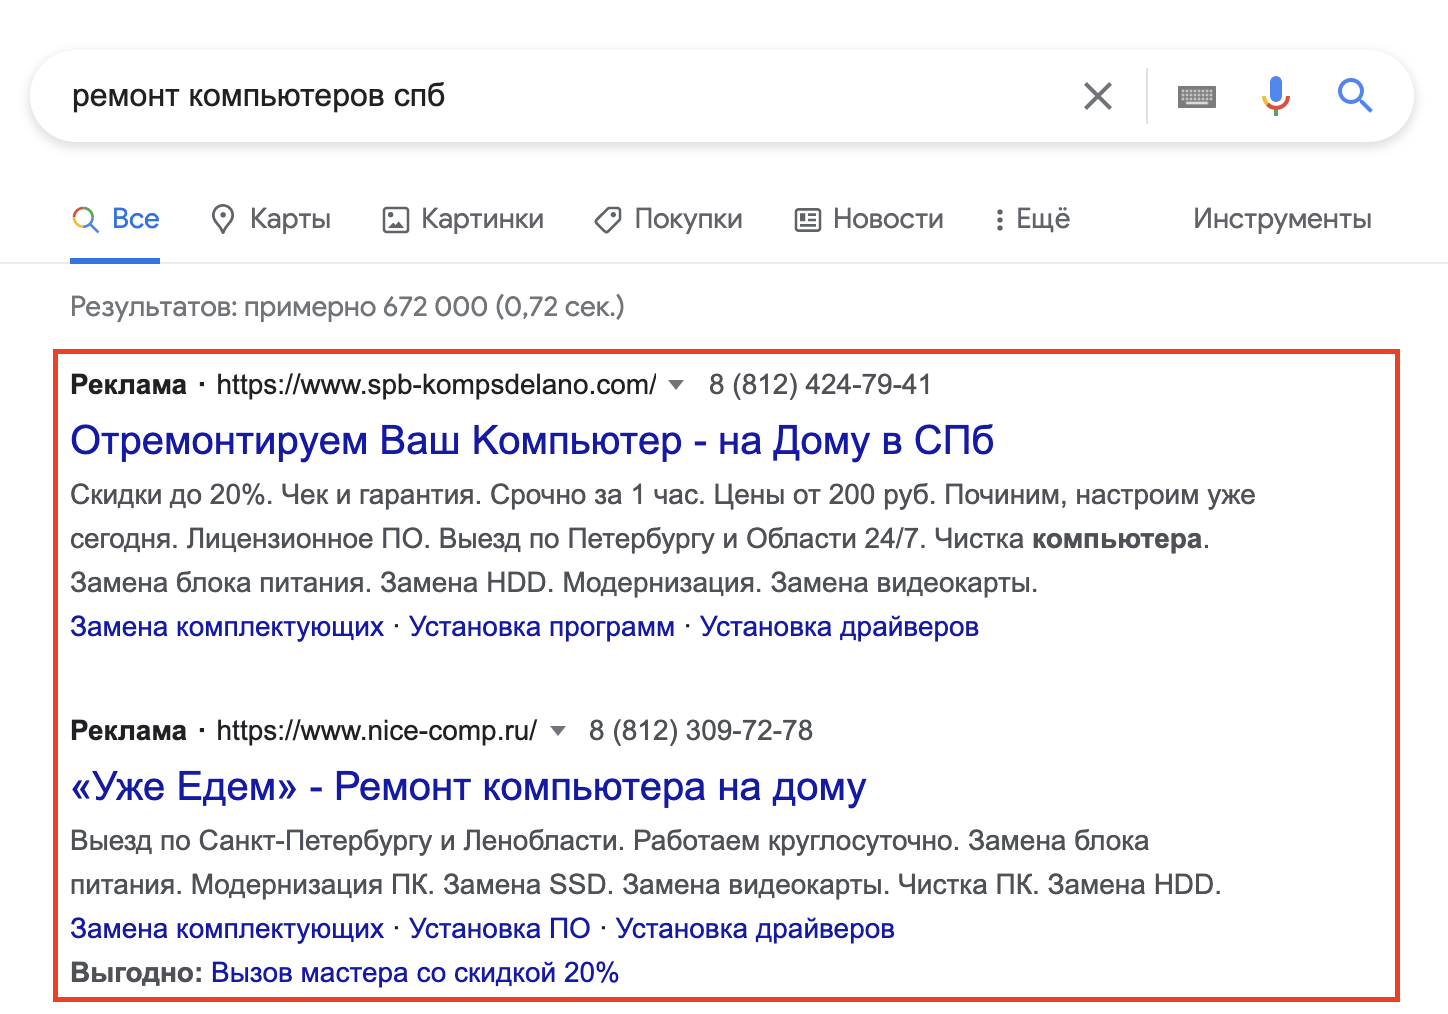
Task: Clear the search query with the X icon
Action: pos(1098,96)
